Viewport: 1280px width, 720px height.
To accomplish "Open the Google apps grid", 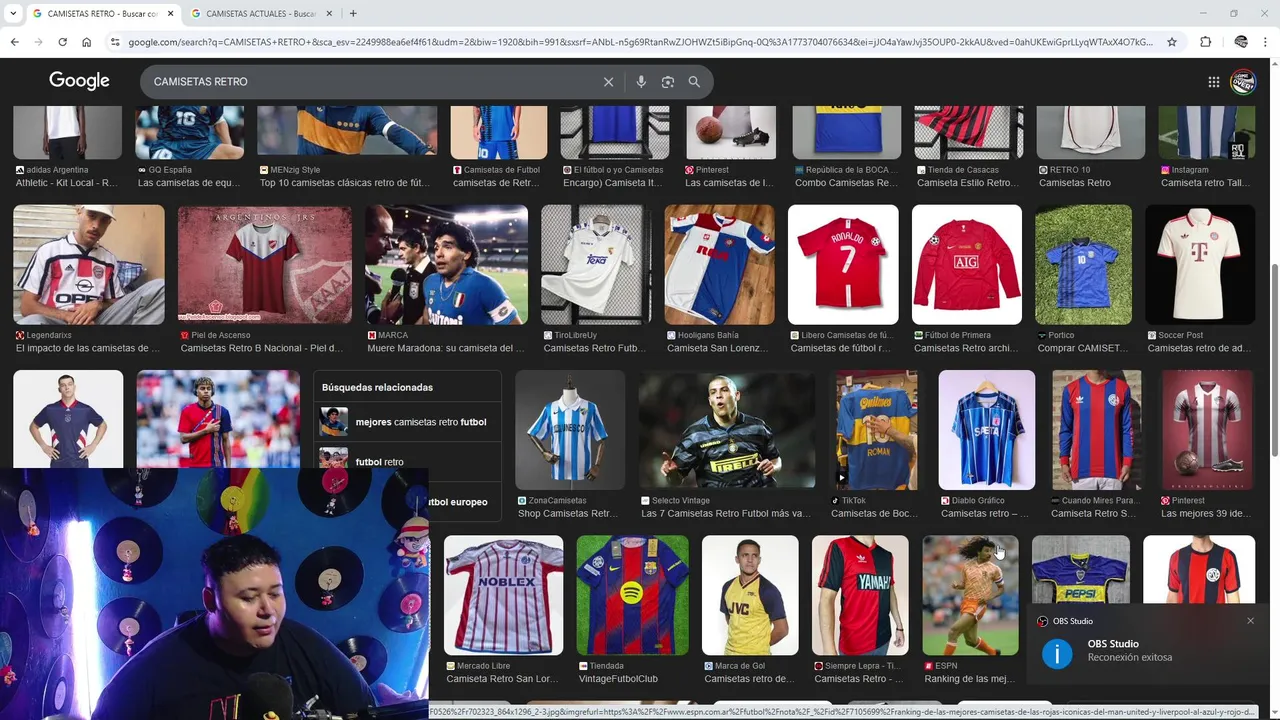I will 1213,82.
